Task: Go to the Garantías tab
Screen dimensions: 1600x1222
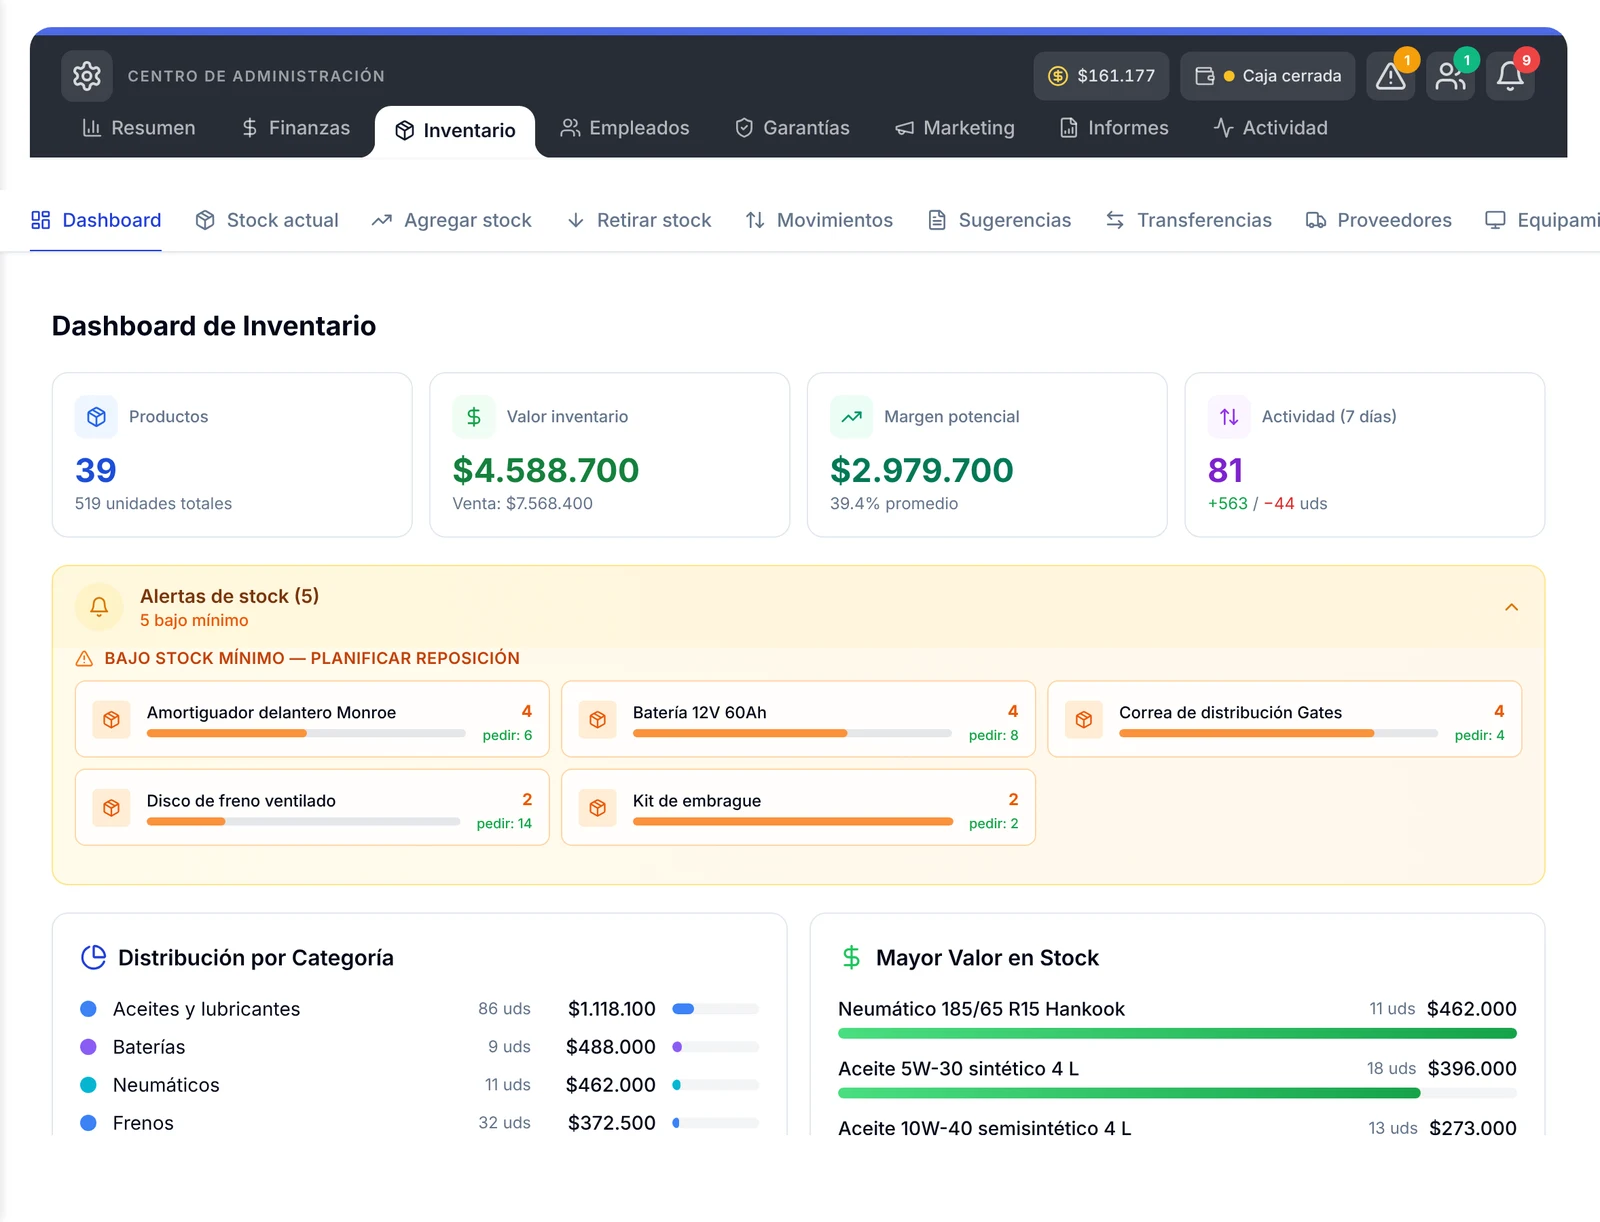Action: point(792,128)
